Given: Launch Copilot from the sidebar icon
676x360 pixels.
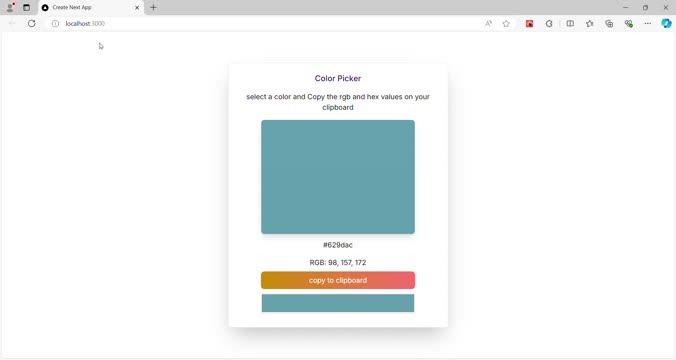Looking at the screenshot, I should (x=666, y=24).
